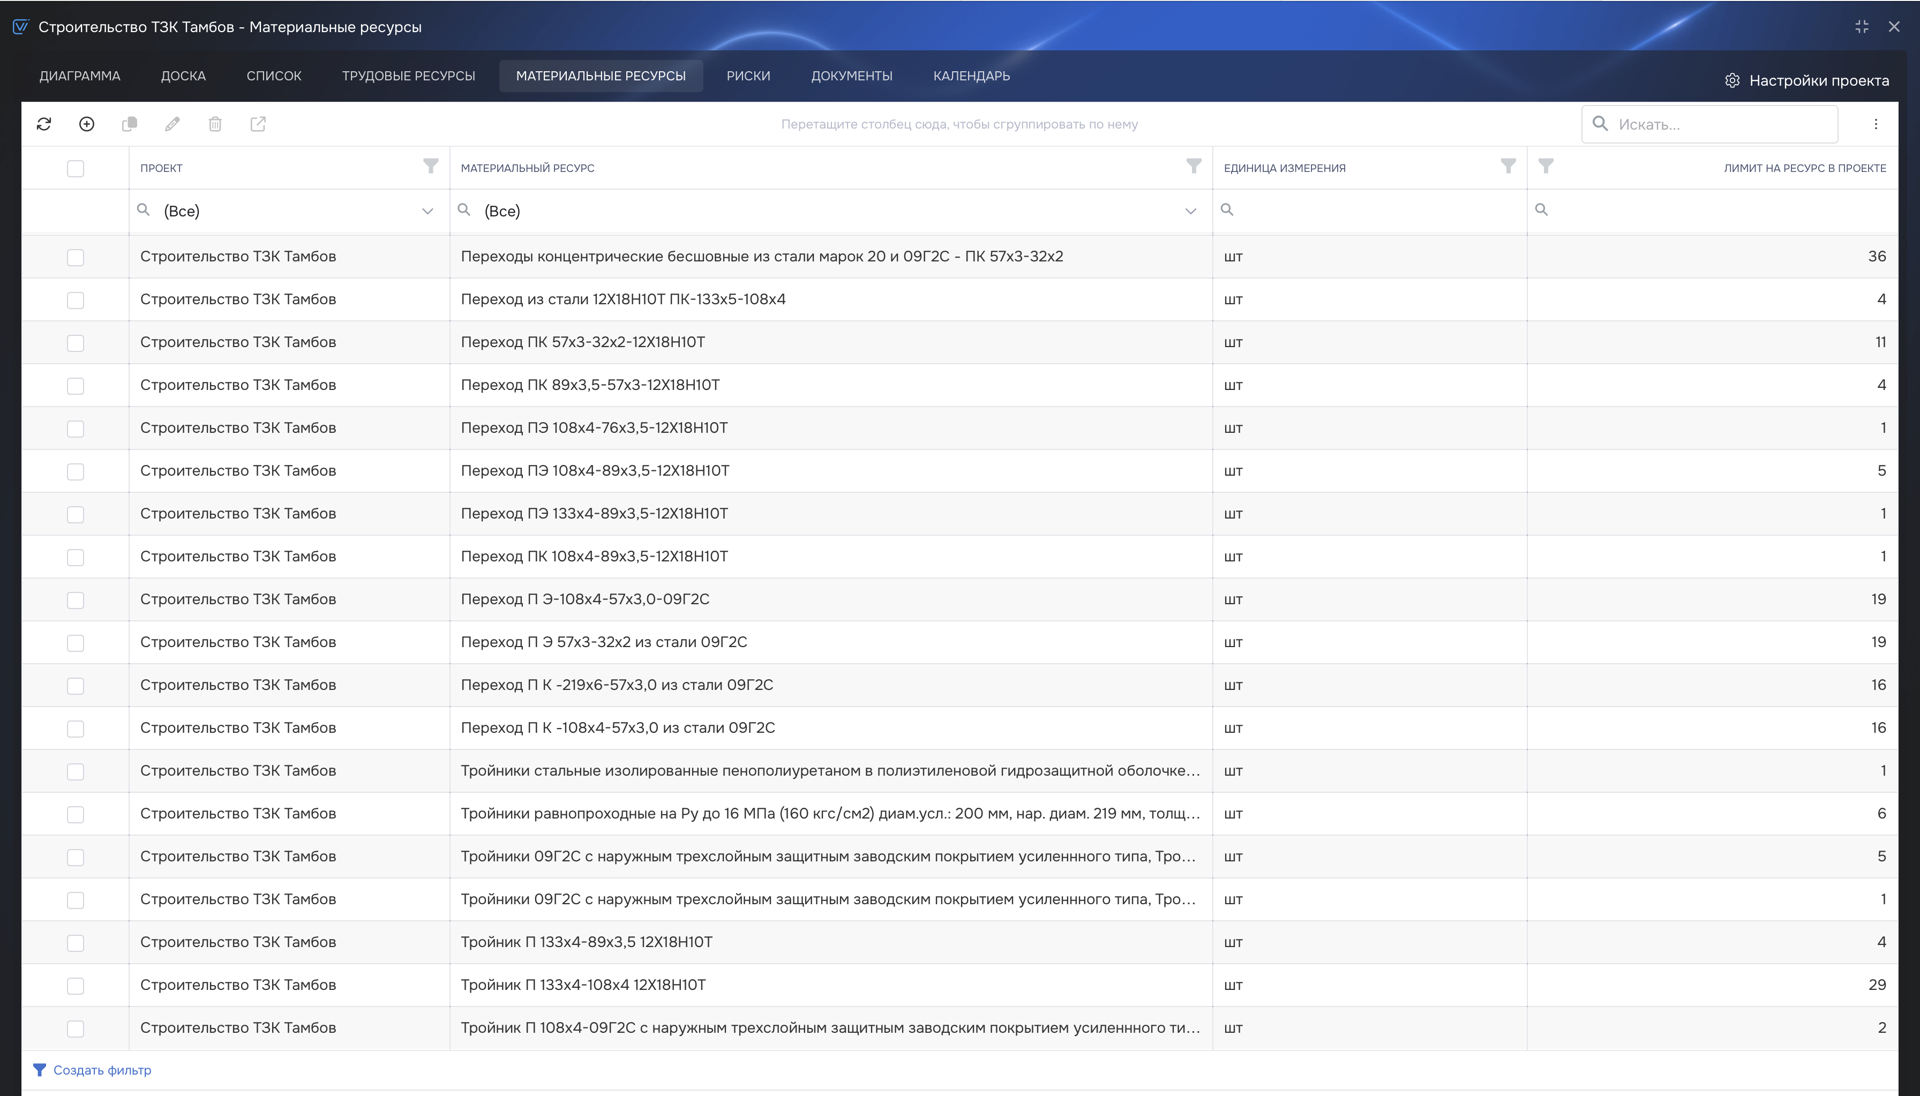The height and width of the screenshot is (1096, 1920).
Task: Select checkbox for Тройник П 133х4-108х4 row
Action: click(76, 986)
